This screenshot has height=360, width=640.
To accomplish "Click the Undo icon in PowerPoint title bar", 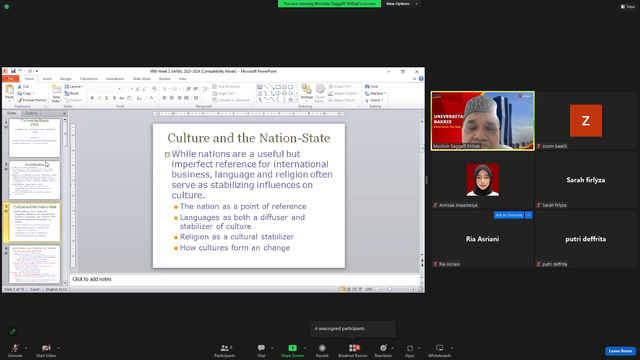I will (x=20, y=71).
